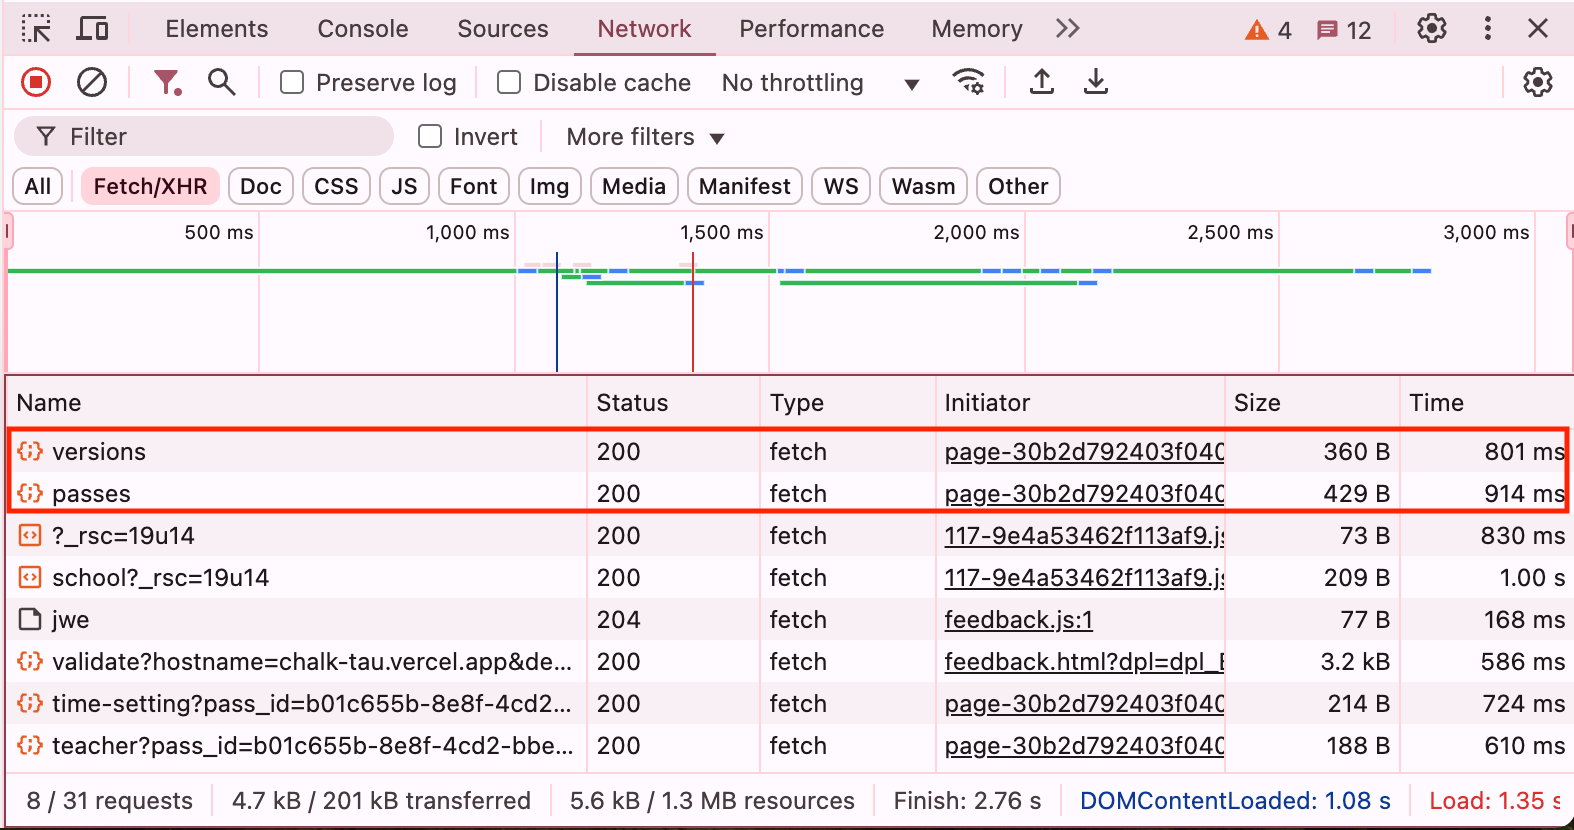This screenshot has height=830, width=1574.
Task: Open the No throttling dropdown
Action: (820, 82)
